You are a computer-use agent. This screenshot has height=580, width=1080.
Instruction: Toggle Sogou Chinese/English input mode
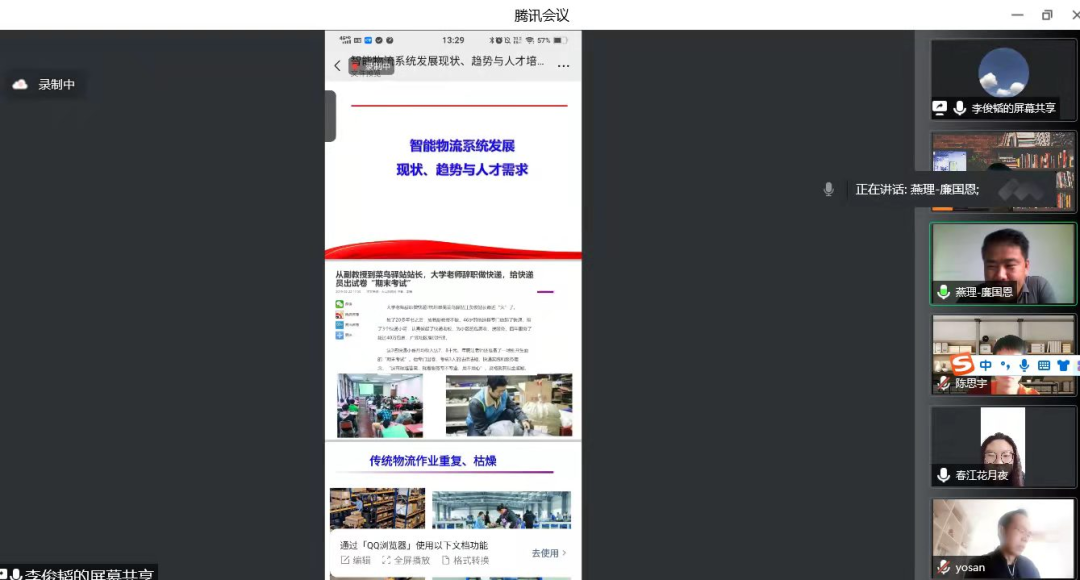point(987,365)
